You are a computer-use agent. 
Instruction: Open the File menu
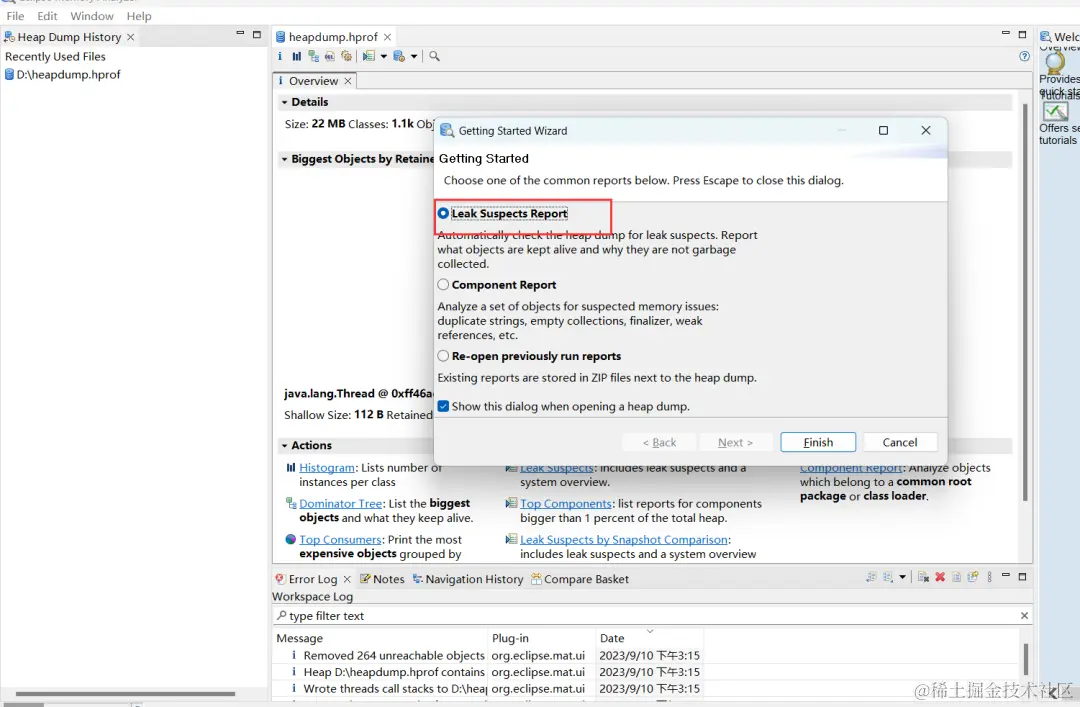tap(15, 16)
